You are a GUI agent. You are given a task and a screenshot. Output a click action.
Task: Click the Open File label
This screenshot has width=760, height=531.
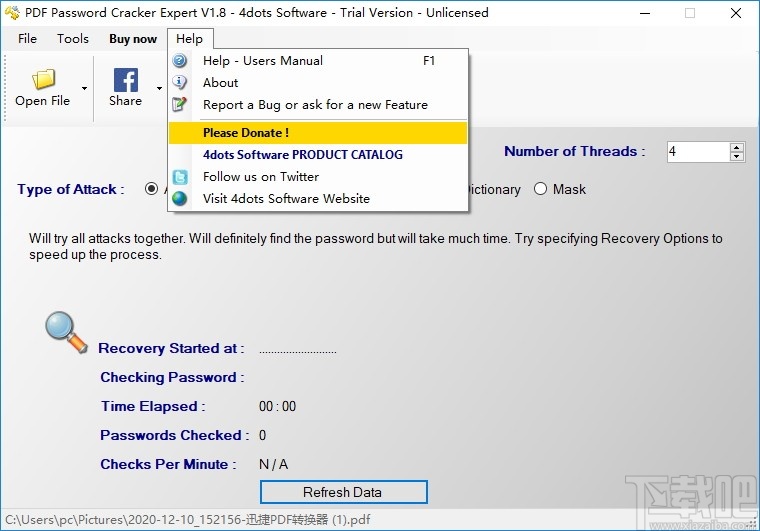point(43,101)
